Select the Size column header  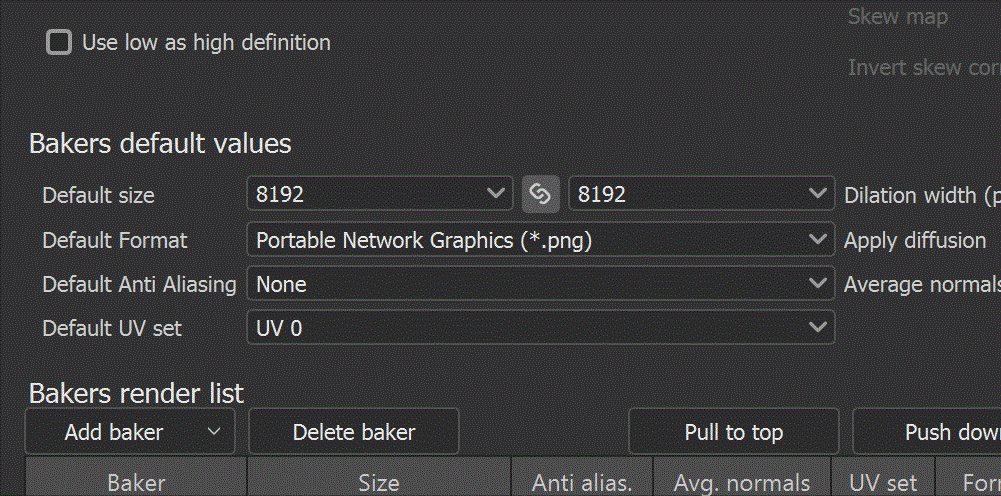pos(379,483)
